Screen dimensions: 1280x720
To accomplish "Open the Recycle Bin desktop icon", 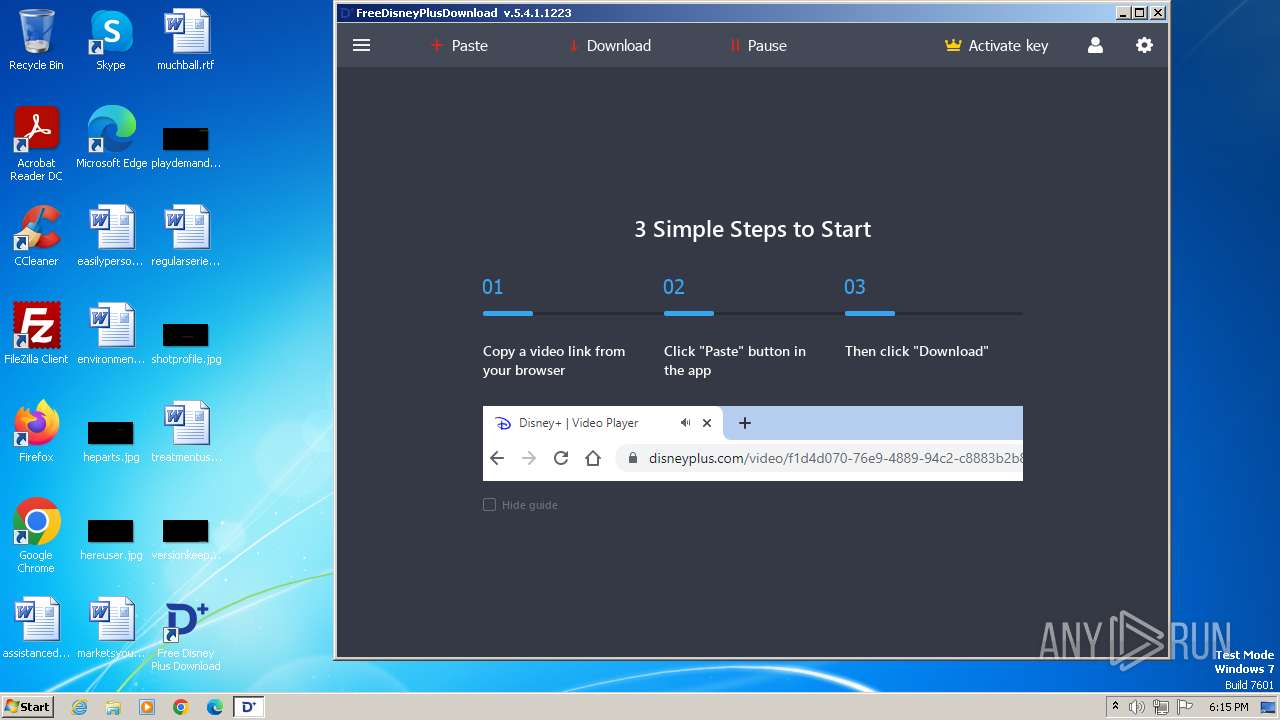I will [36, 40].
